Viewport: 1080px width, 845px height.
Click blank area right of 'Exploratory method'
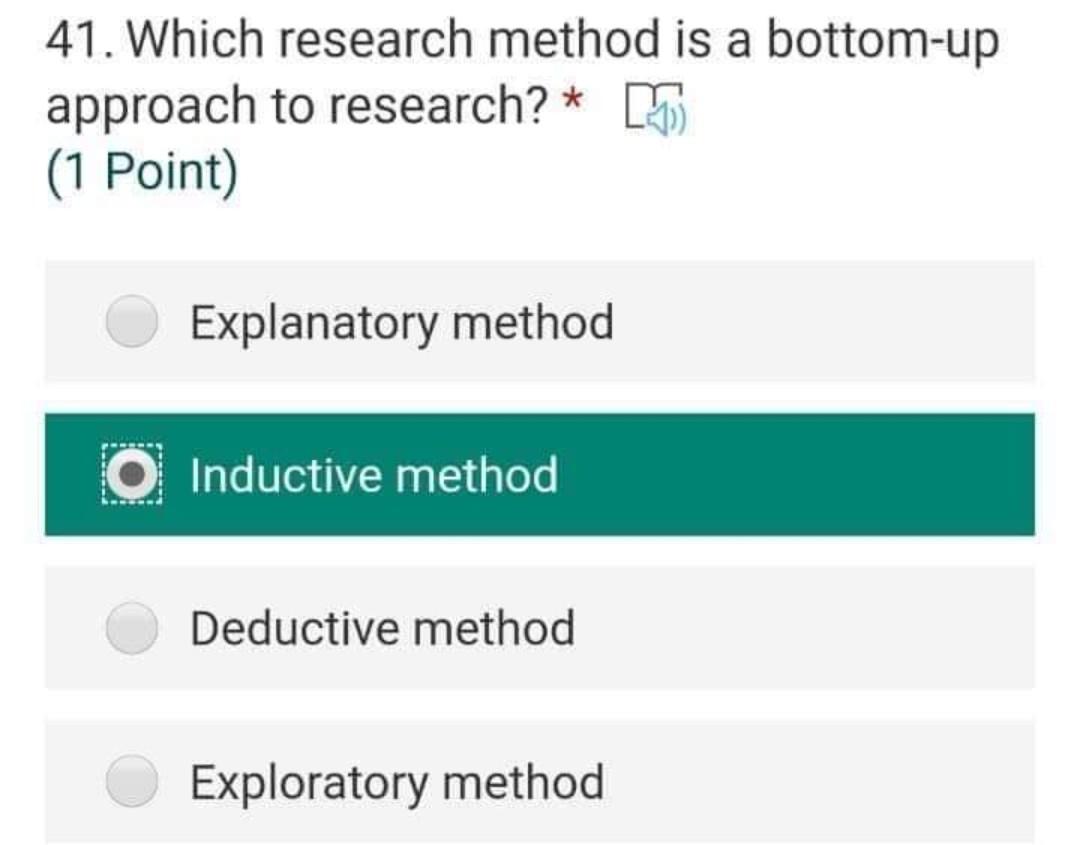[x=820, y=782]
